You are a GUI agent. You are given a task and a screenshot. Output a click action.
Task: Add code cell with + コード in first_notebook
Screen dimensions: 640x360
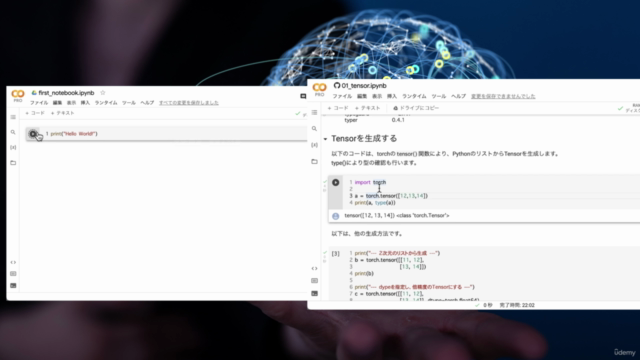35,113
